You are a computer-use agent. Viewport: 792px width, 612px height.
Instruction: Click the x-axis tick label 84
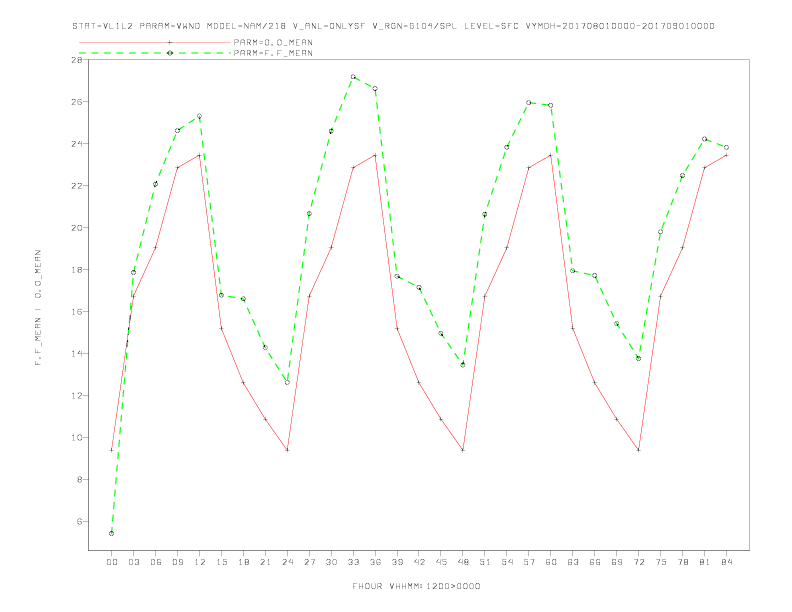pyautogui.click(x=726, y=562)
